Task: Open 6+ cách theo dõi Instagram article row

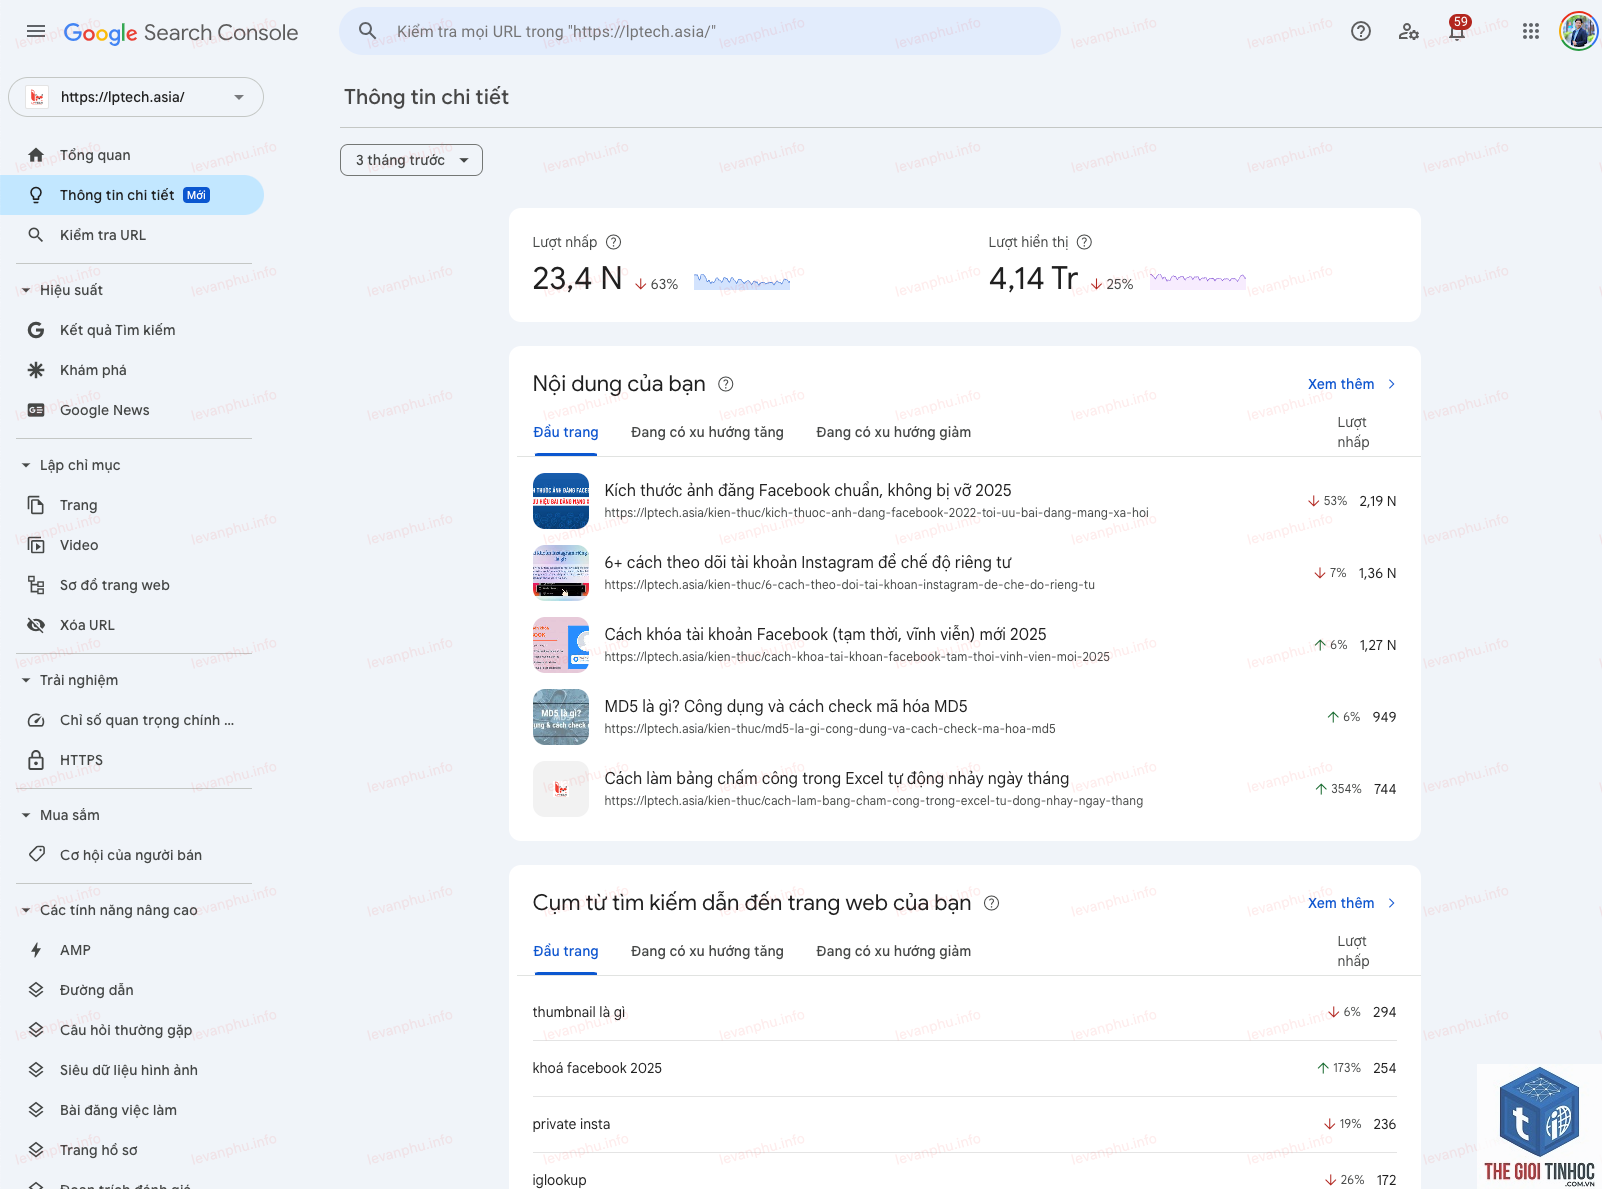Action: point(965,573)
